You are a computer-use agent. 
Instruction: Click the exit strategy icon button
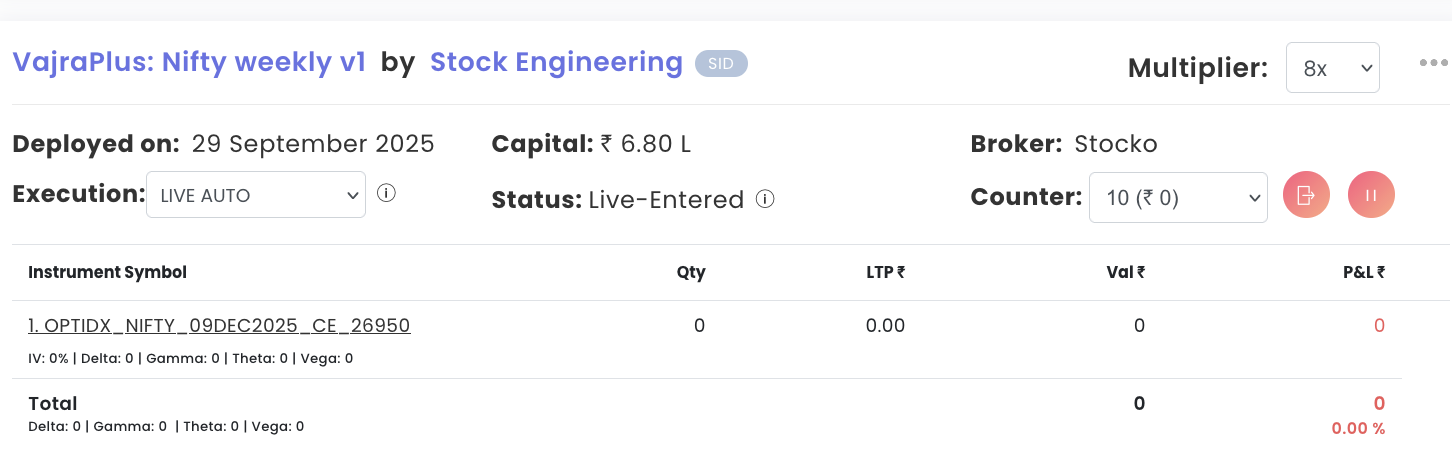click(x=1306, y=195)
